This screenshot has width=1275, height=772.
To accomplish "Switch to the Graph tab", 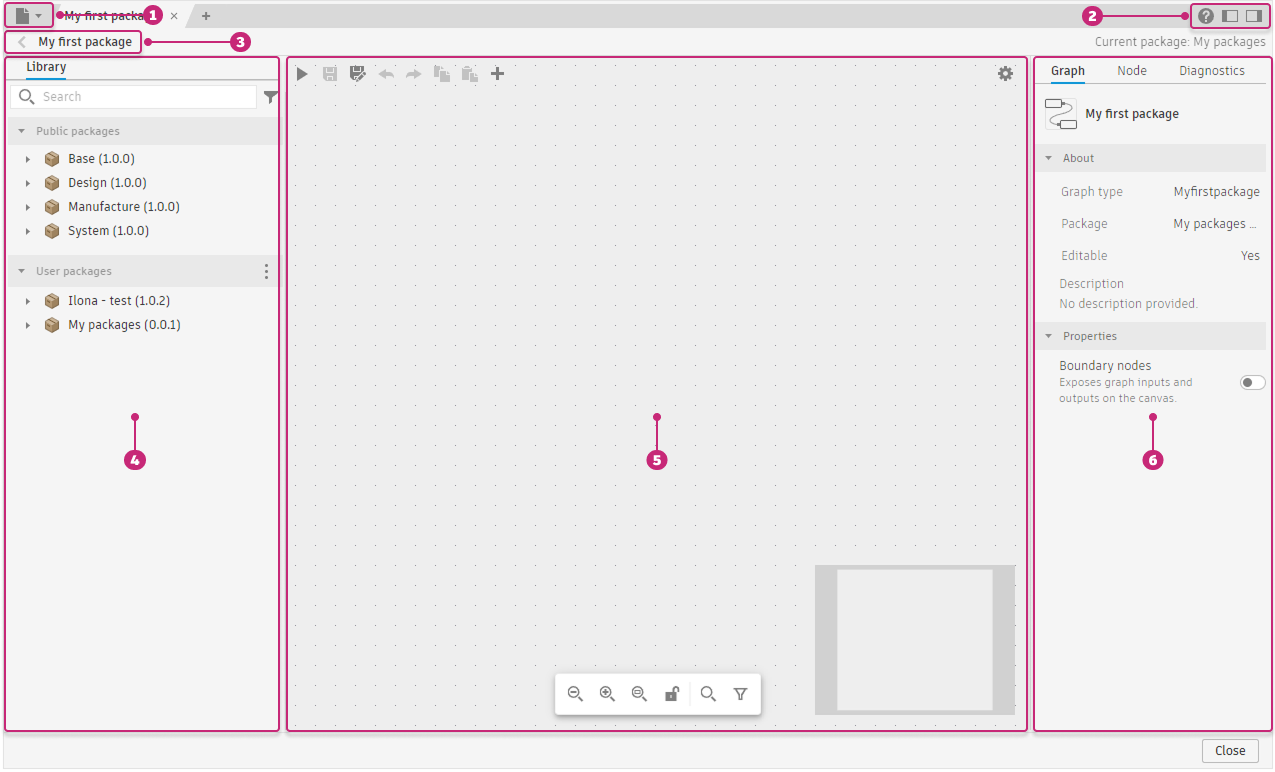I will pos(1068,71).
